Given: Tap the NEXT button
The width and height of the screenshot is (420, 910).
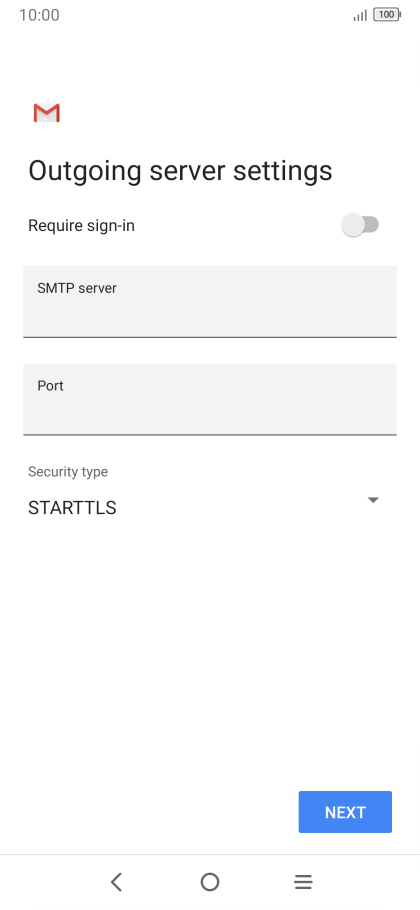Looking at the screenshot, I should pyautogui.click(x=345, y=812).
